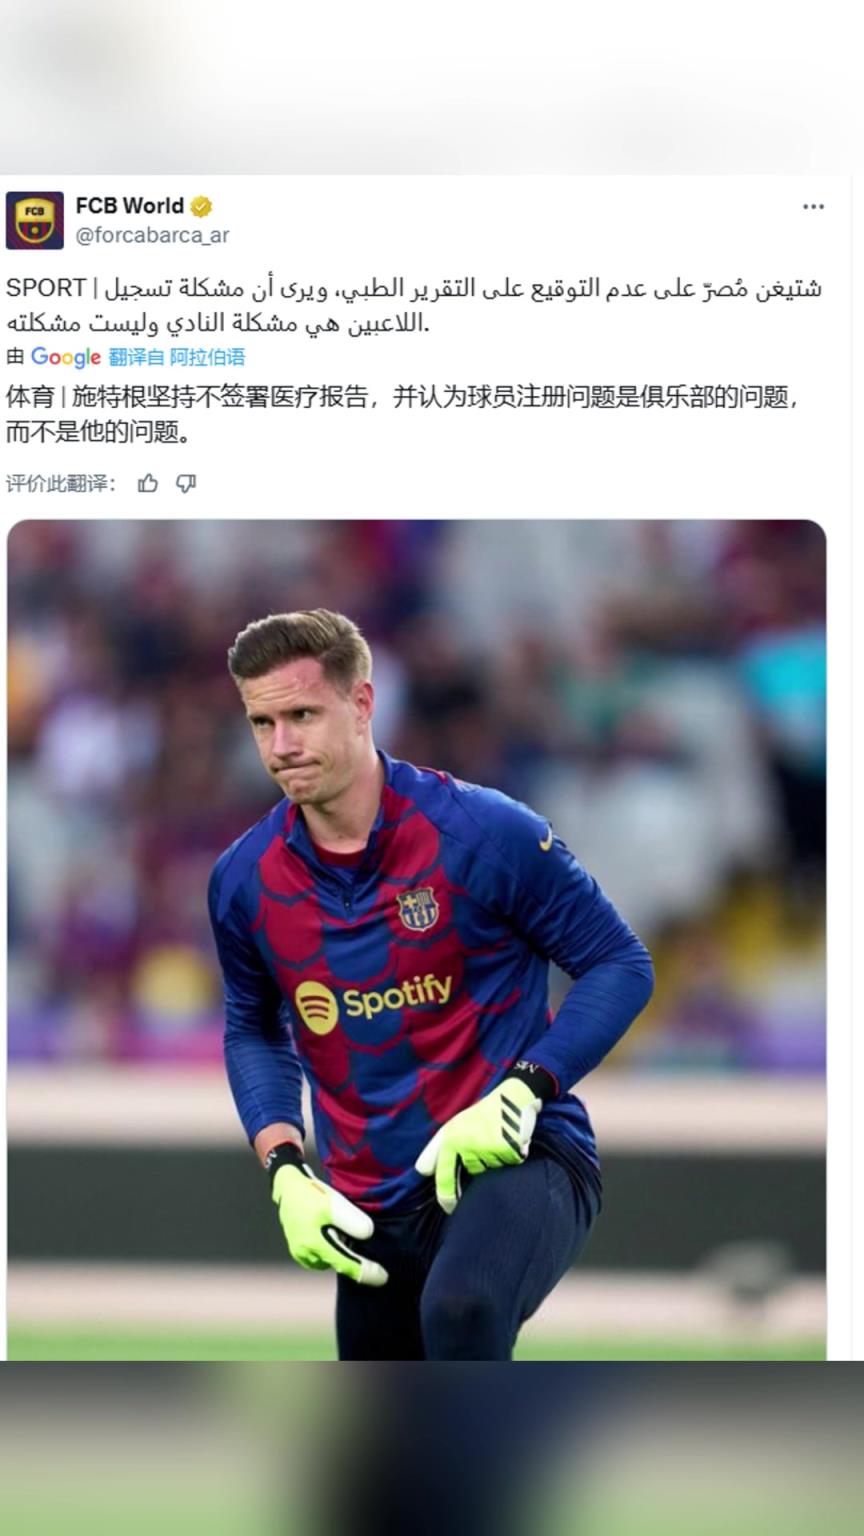The height and width of the screenshot is (1536, 864).
Task: Click the gold verified badge
Action: coord(201,207)
